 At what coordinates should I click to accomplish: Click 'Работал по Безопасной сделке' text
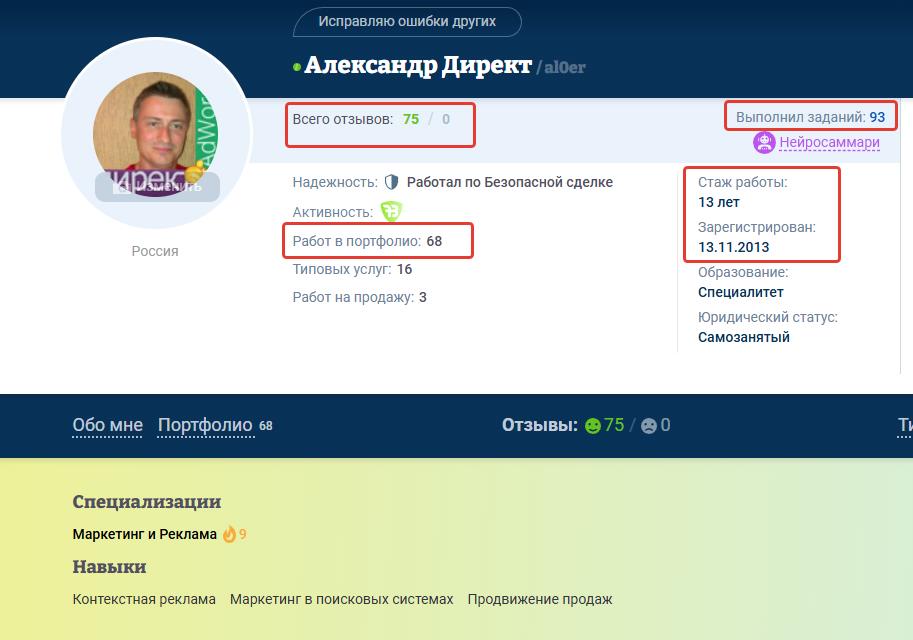click(x=509, y=182)
